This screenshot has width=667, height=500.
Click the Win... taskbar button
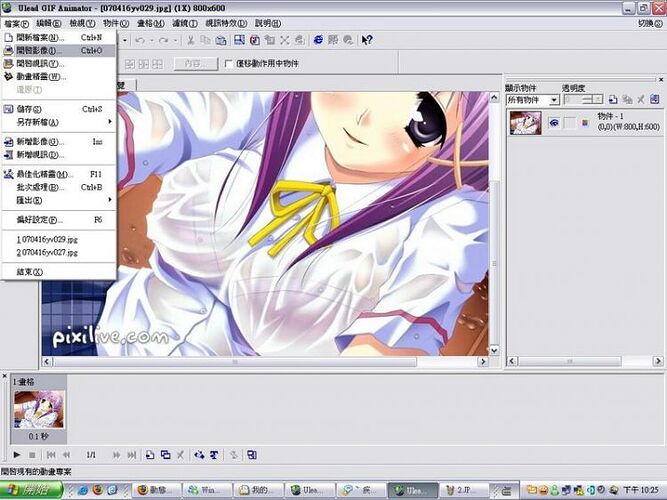[x=208, y=490]
